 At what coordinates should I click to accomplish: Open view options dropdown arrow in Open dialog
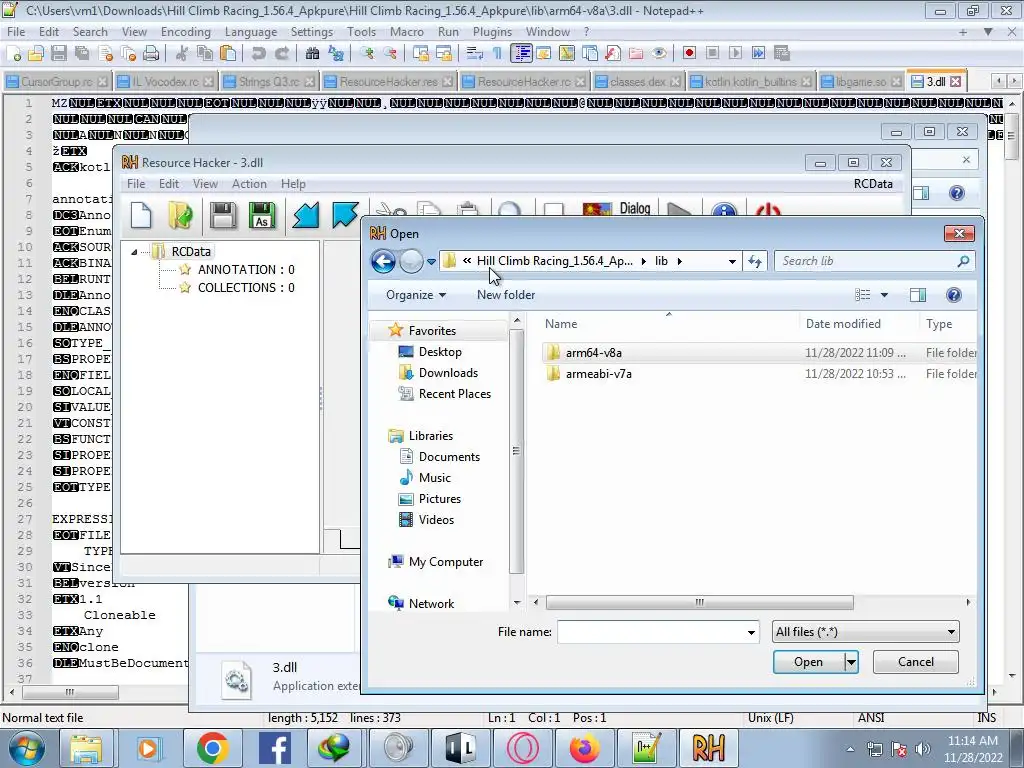884,295
